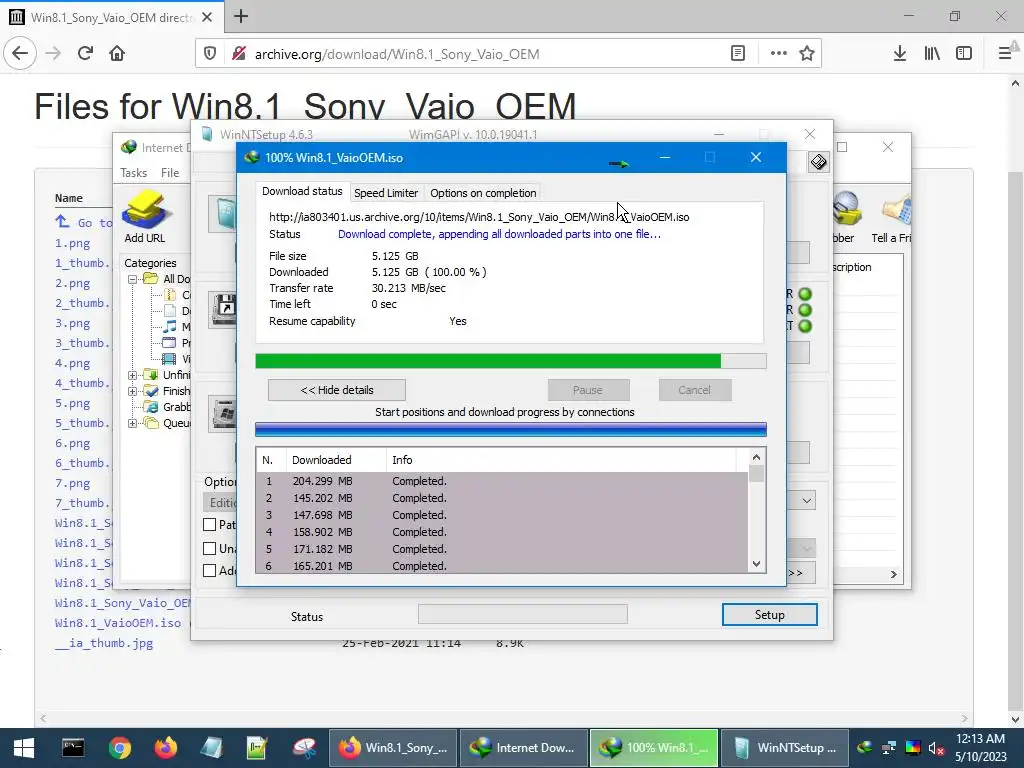Click Tell a Friend icon in IDM
The width and height of the screenshot is (1024, 768).
(x=891, y=217)
